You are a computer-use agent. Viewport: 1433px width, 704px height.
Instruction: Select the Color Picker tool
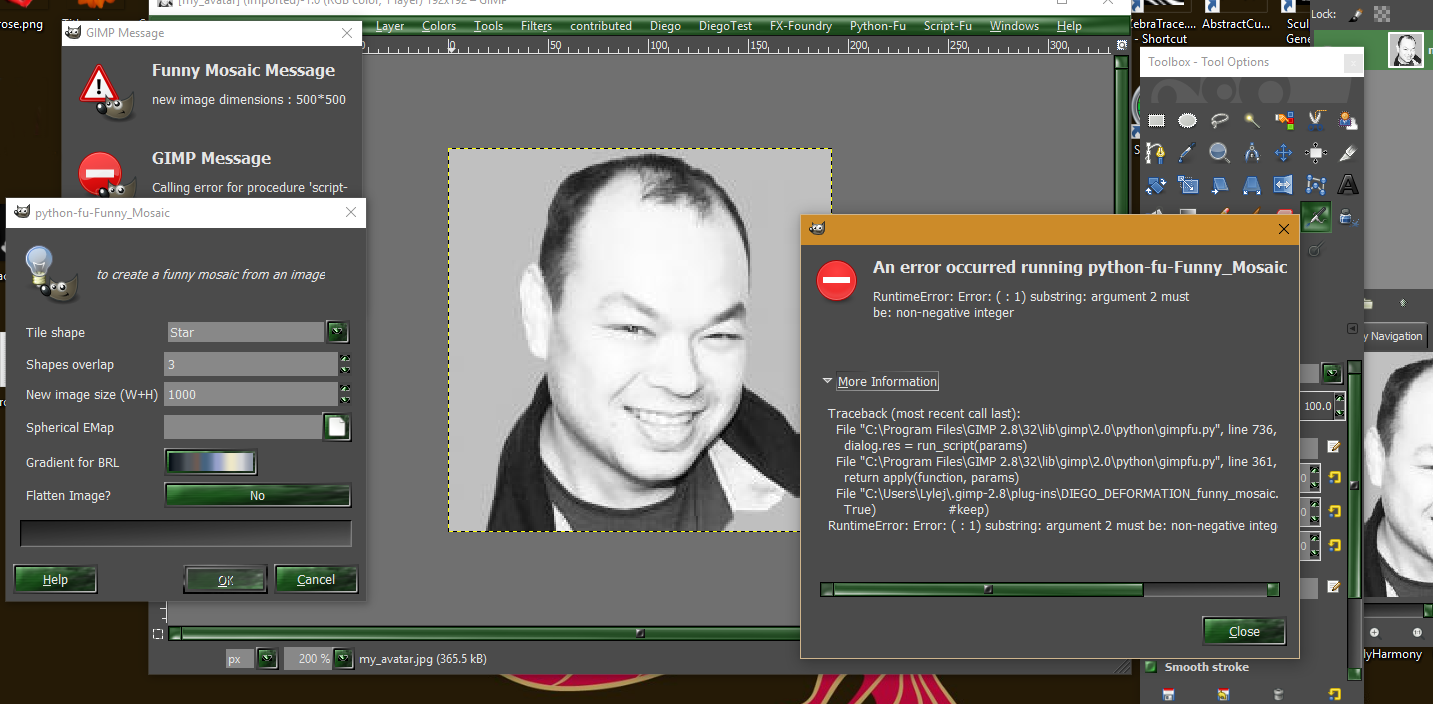tap(1187, 153)
